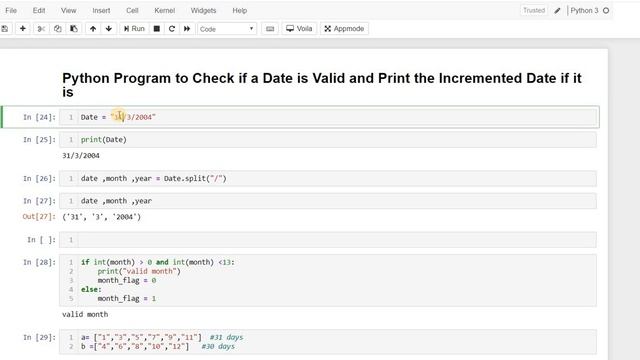Viewport: 640px width, 360px height.
Task: Open the Widgets menu
Action: (203, 11)
